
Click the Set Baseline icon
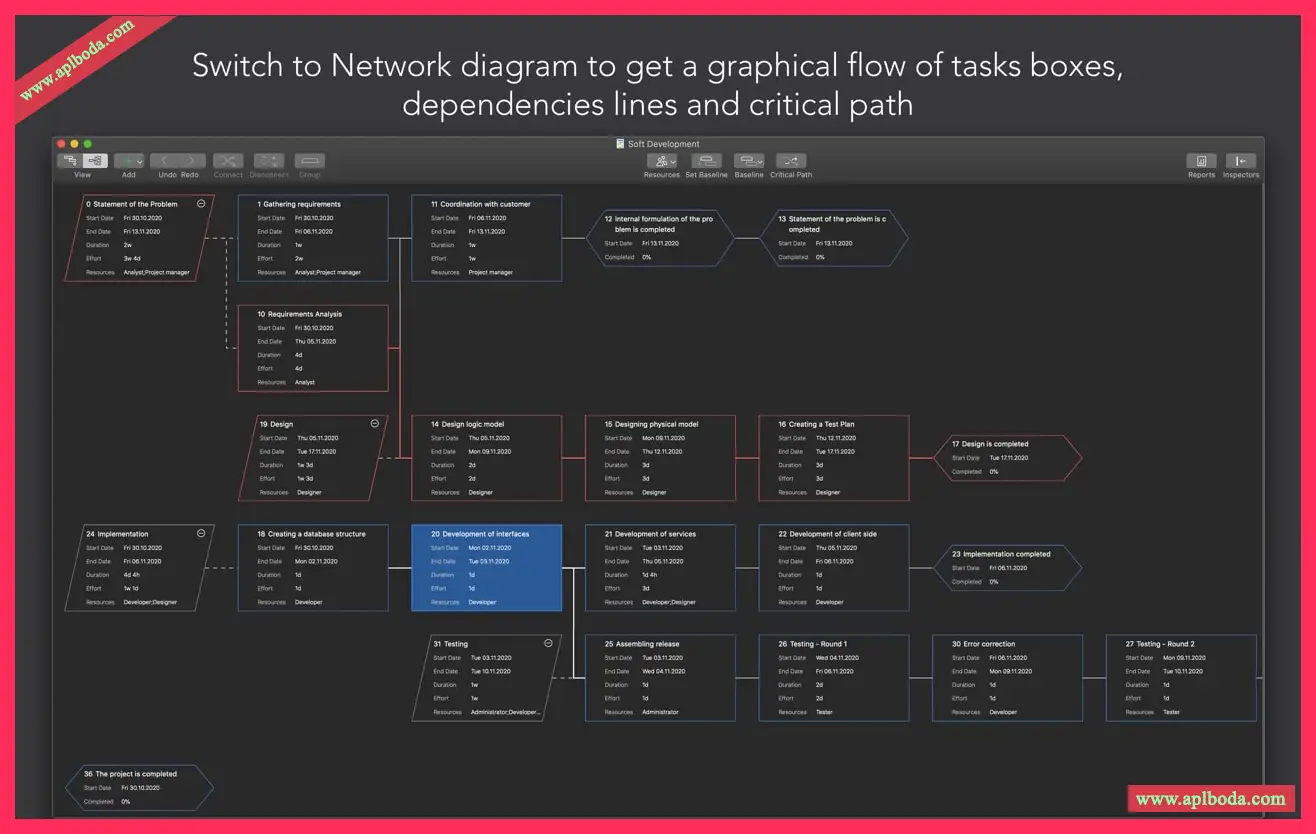pos(706,161)
